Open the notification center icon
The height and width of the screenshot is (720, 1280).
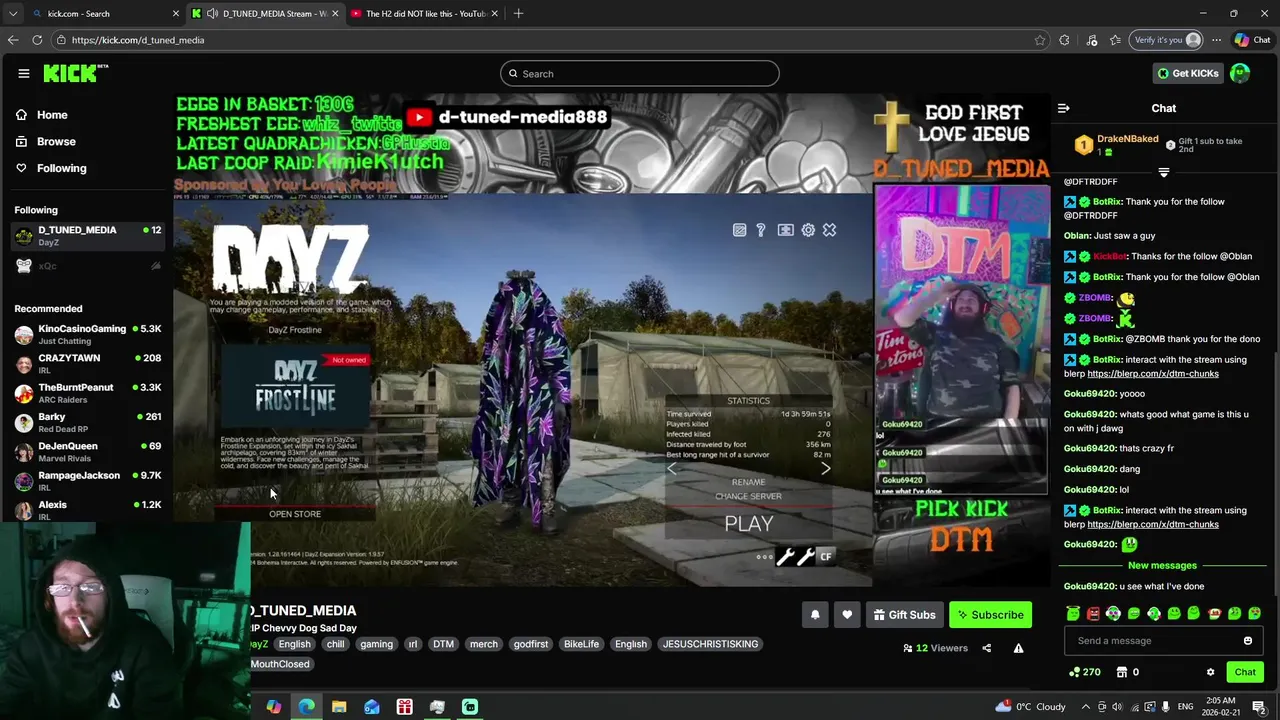[1259, 707]
